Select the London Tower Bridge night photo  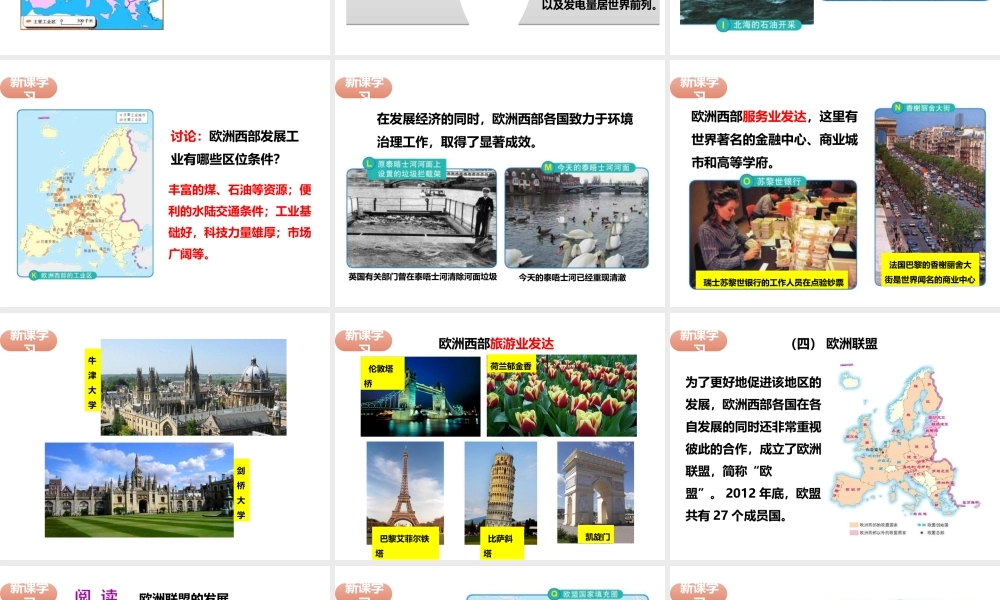(420, 397)
